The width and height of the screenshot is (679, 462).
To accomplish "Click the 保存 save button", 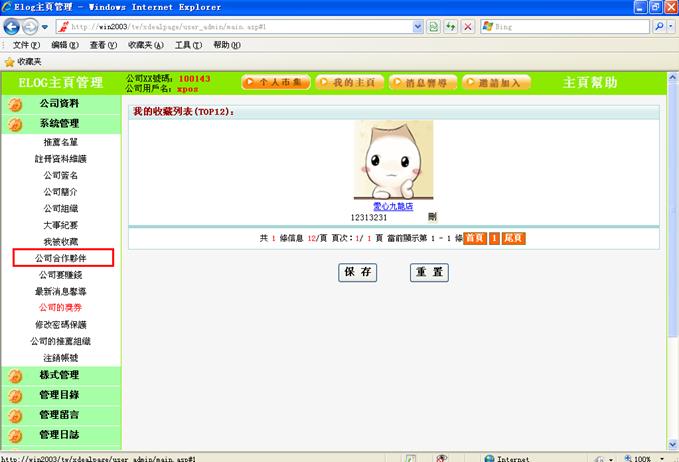I will coord(359,272).
